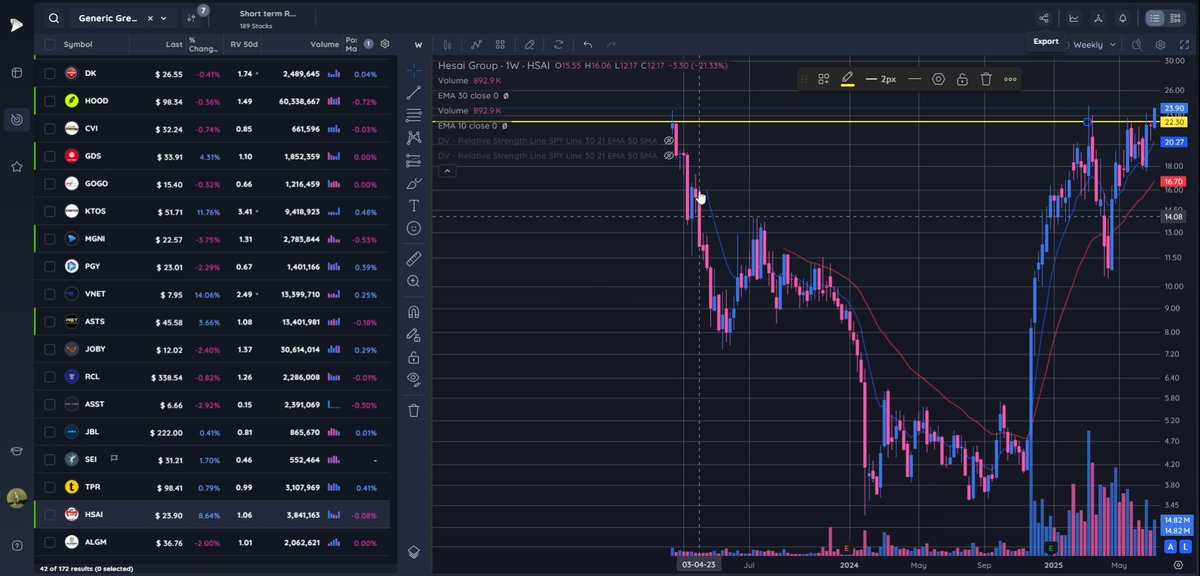Viewport: 1200px width, 576px height.
Task: Enter fullscreen chart mode
Action: (1182, 45)
